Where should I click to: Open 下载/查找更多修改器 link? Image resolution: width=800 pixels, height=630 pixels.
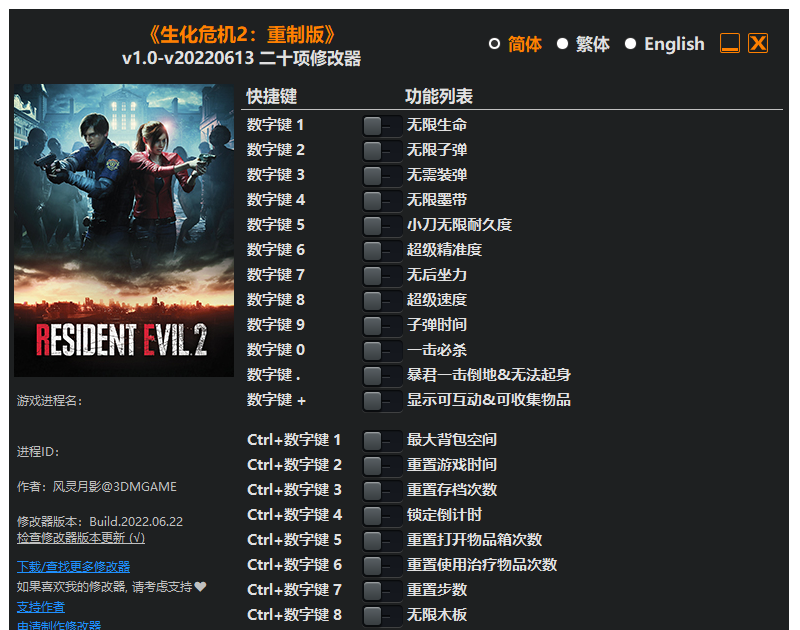click(73, 566)
